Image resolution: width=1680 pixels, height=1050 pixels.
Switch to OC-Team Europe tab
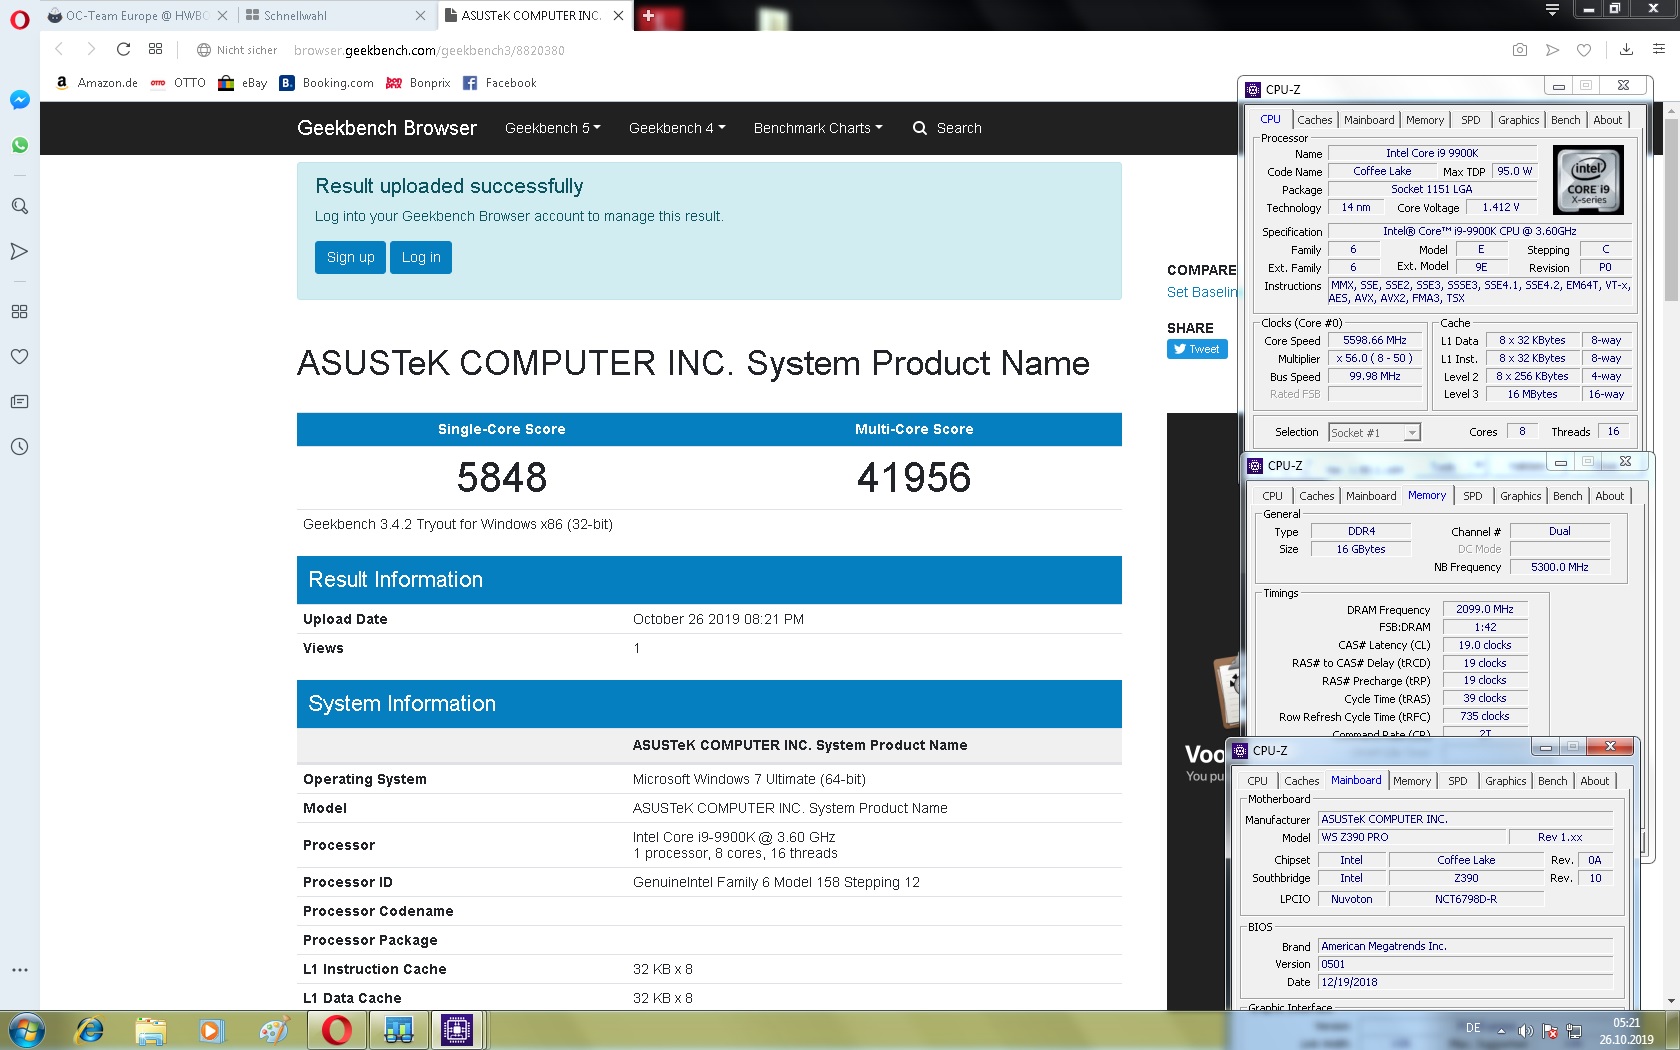tap(136, 16)
